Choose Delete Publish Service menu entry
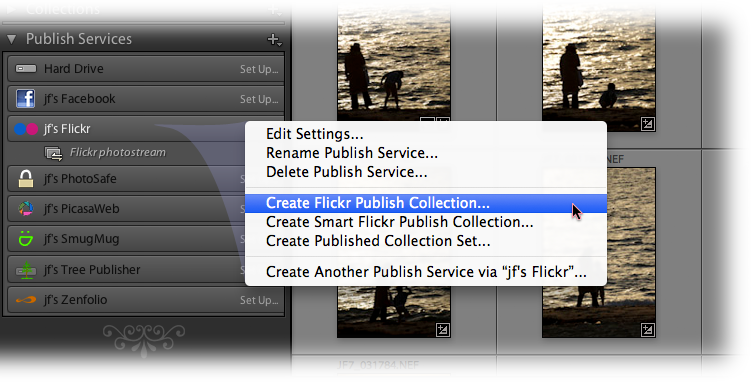Image resolution: width=751 pixels, height=382 pixels. tap(425, 172)
